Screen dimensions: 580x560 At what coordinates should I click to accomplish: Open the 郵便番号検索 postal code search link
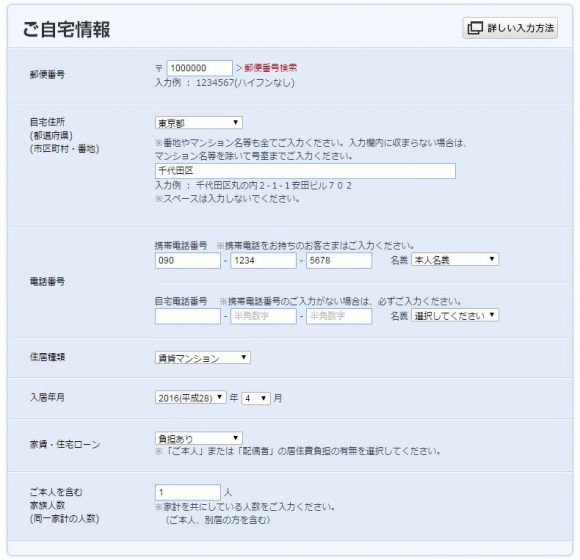(x=270, y=68)
